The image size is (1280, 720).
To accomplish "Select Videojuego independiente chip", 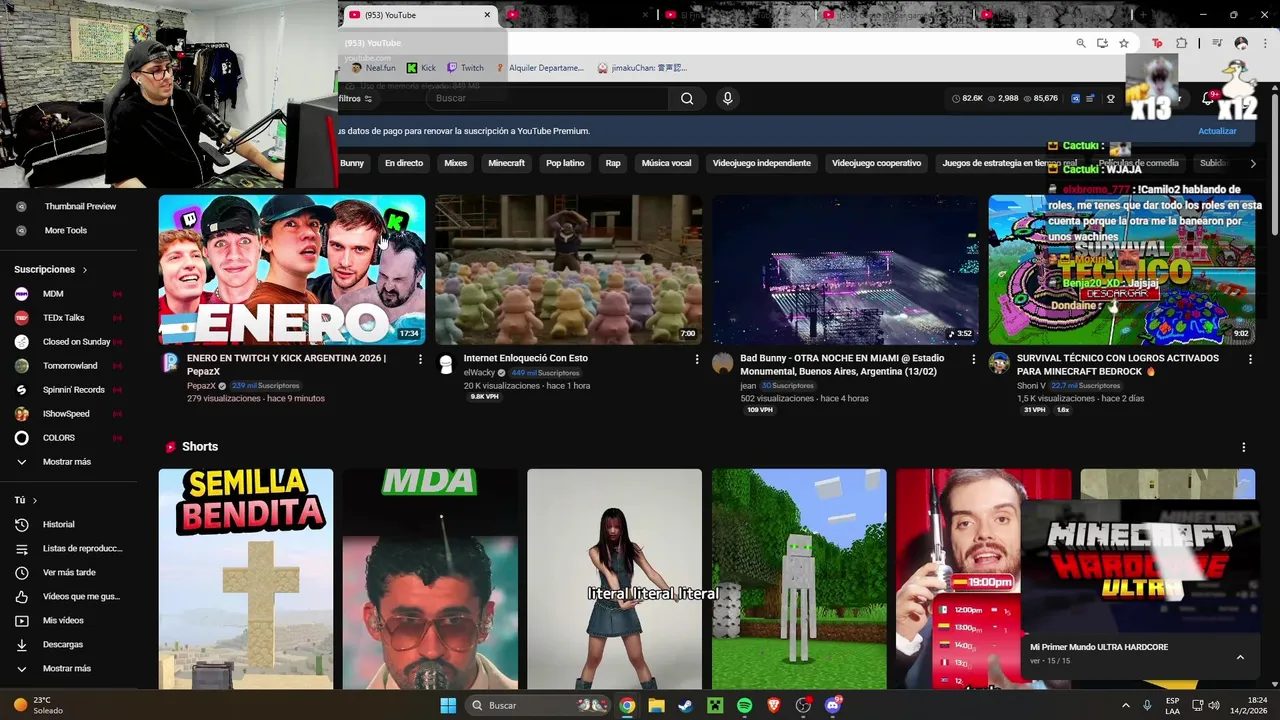I will click(x=762, y=163).
